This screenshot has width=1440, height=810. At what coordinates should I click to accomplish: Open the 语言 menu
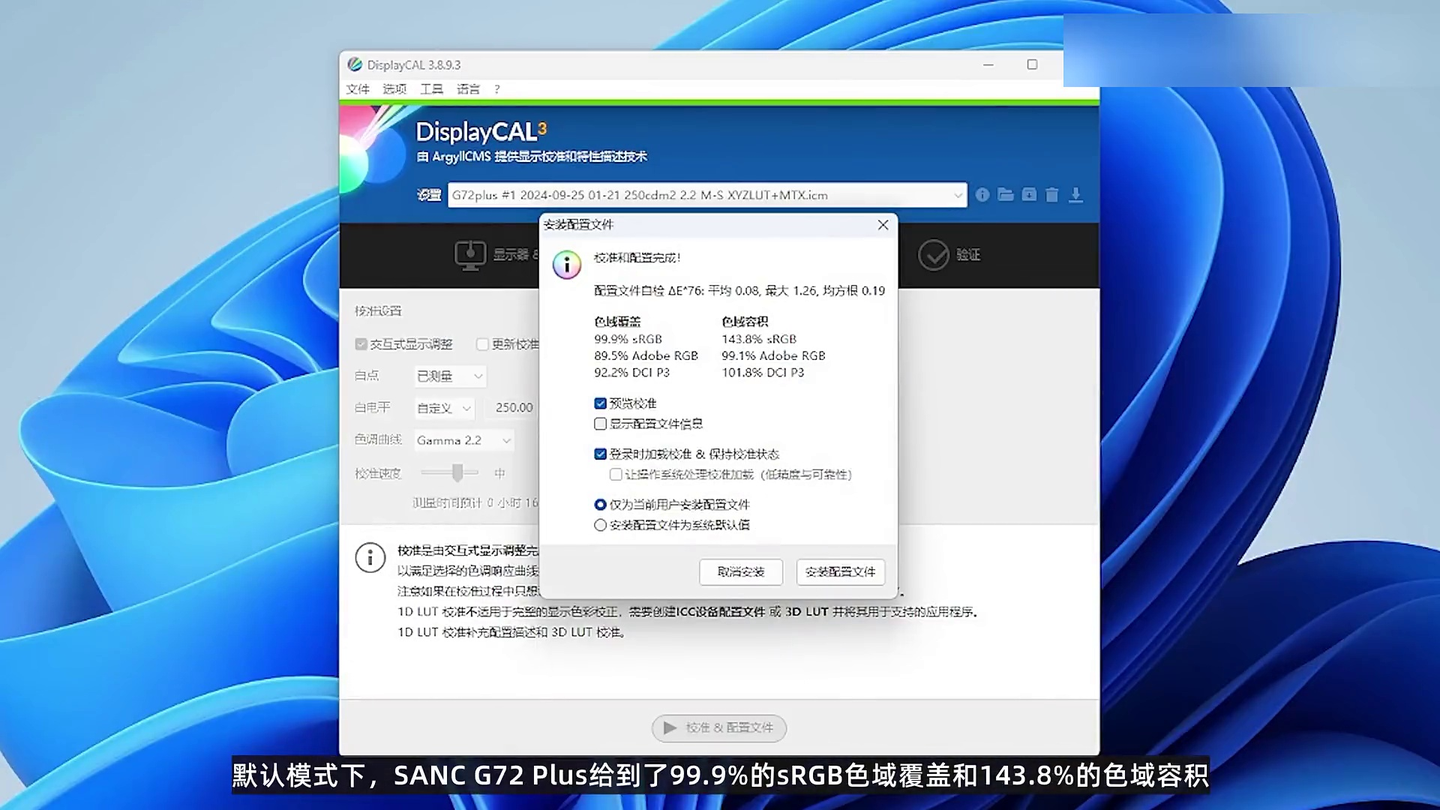[x=469, y=89]
